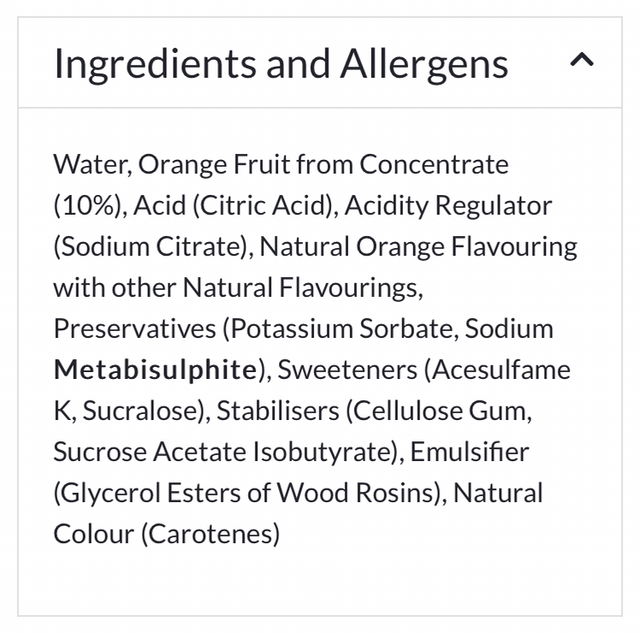
Task: Click the "Ingredients and Allergens" heading text
Action: (281, 64)
